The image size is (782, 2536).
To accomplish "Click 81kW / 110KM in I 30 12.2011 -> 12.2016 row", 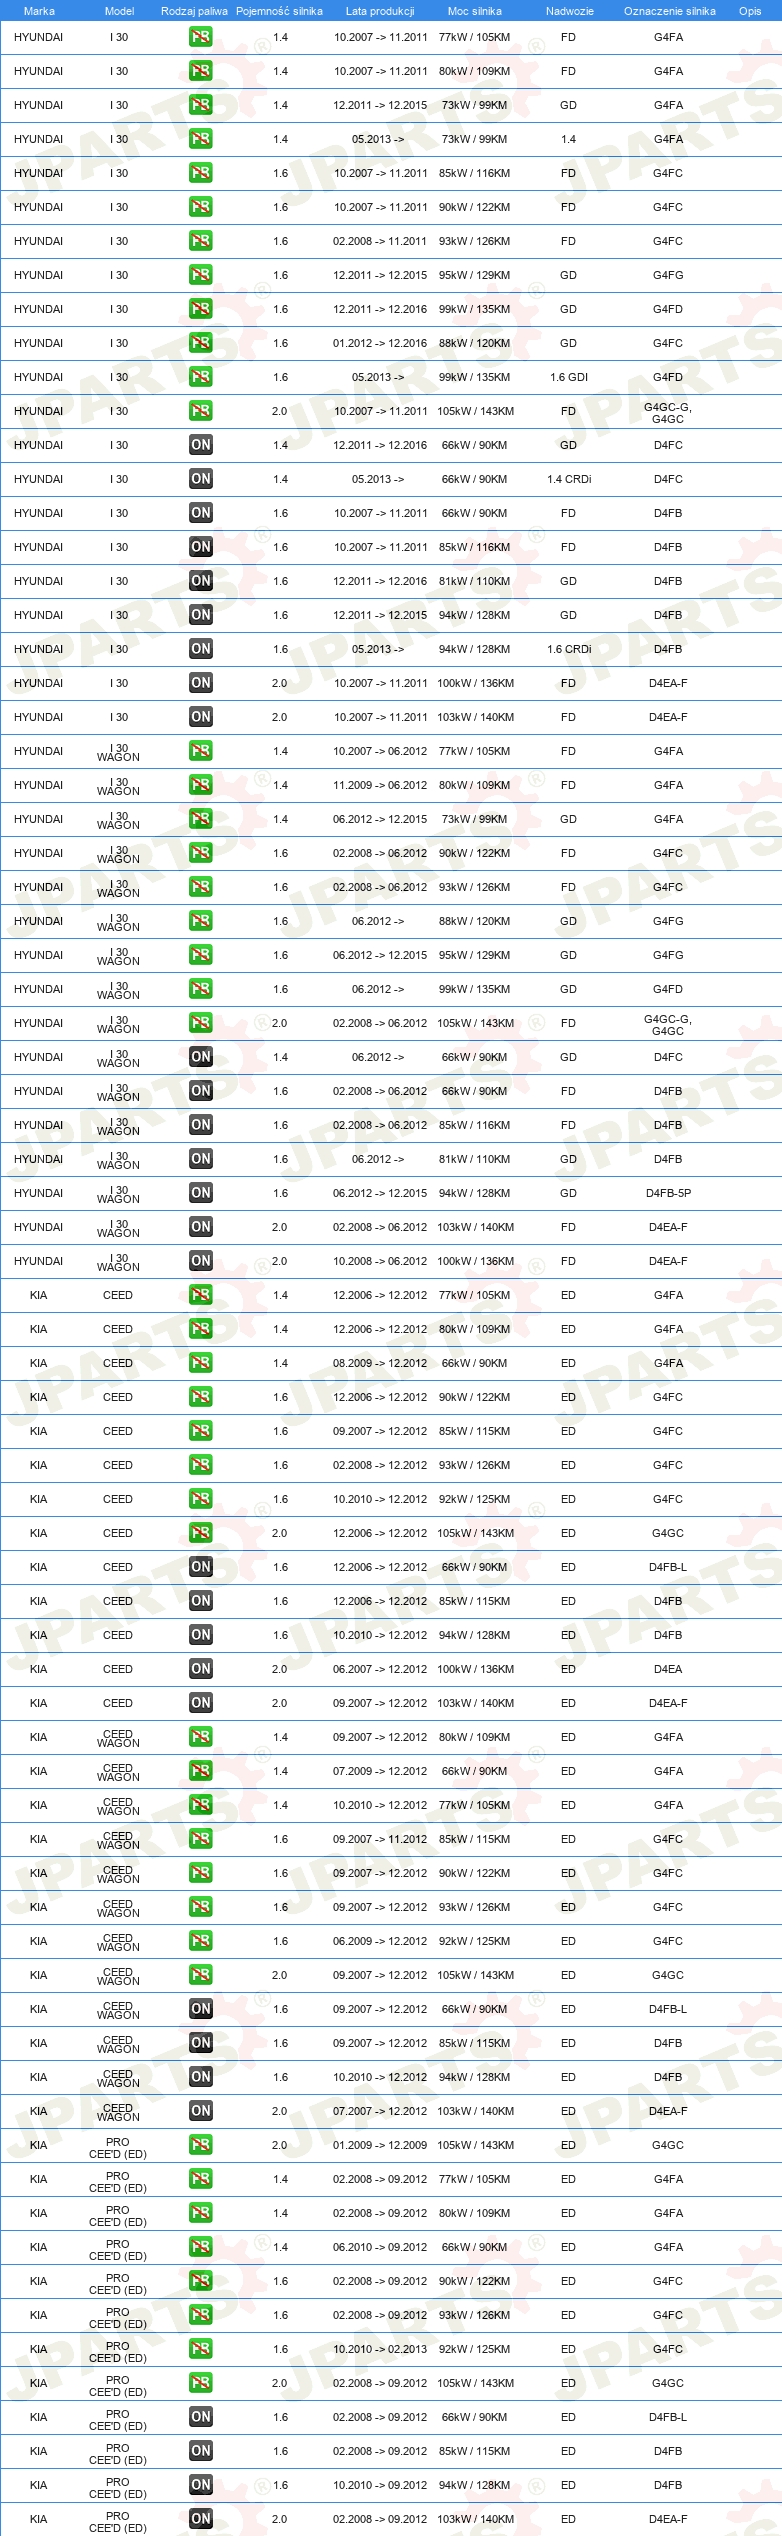I will 474,581.
